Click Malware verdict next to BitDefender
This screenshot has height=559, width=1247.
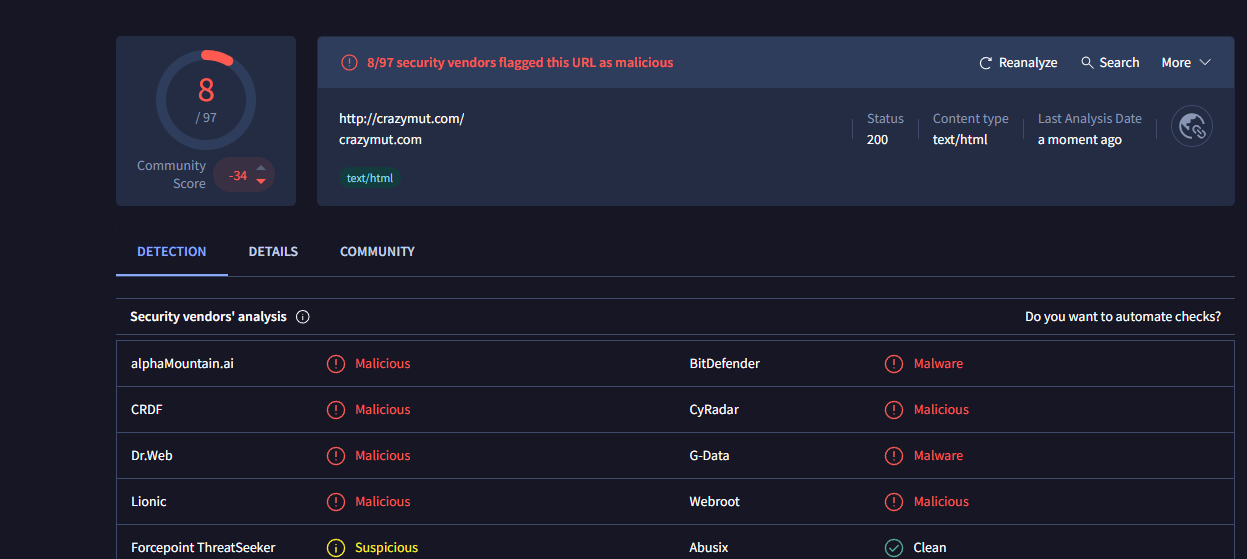point(938,363)
